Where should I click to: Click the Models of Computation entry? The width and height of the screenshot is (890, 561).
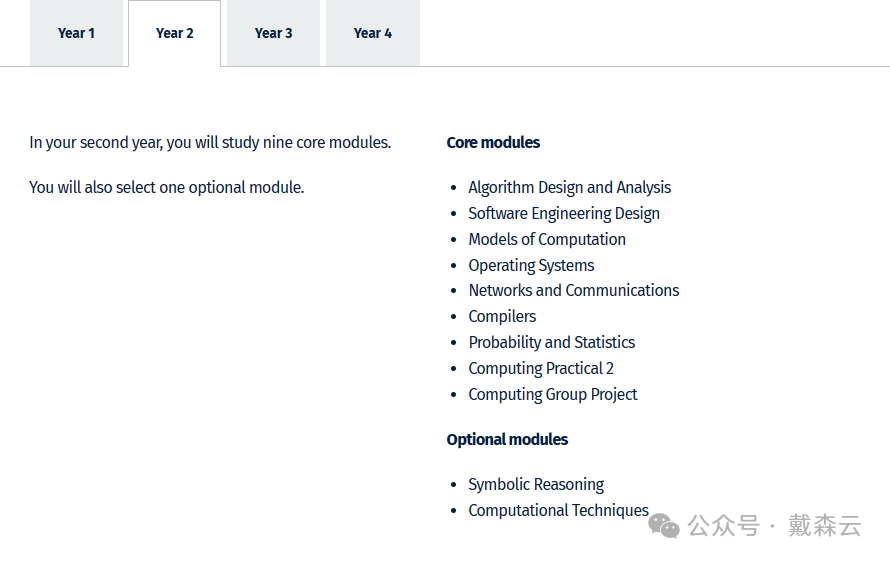(x=547, y=239)
